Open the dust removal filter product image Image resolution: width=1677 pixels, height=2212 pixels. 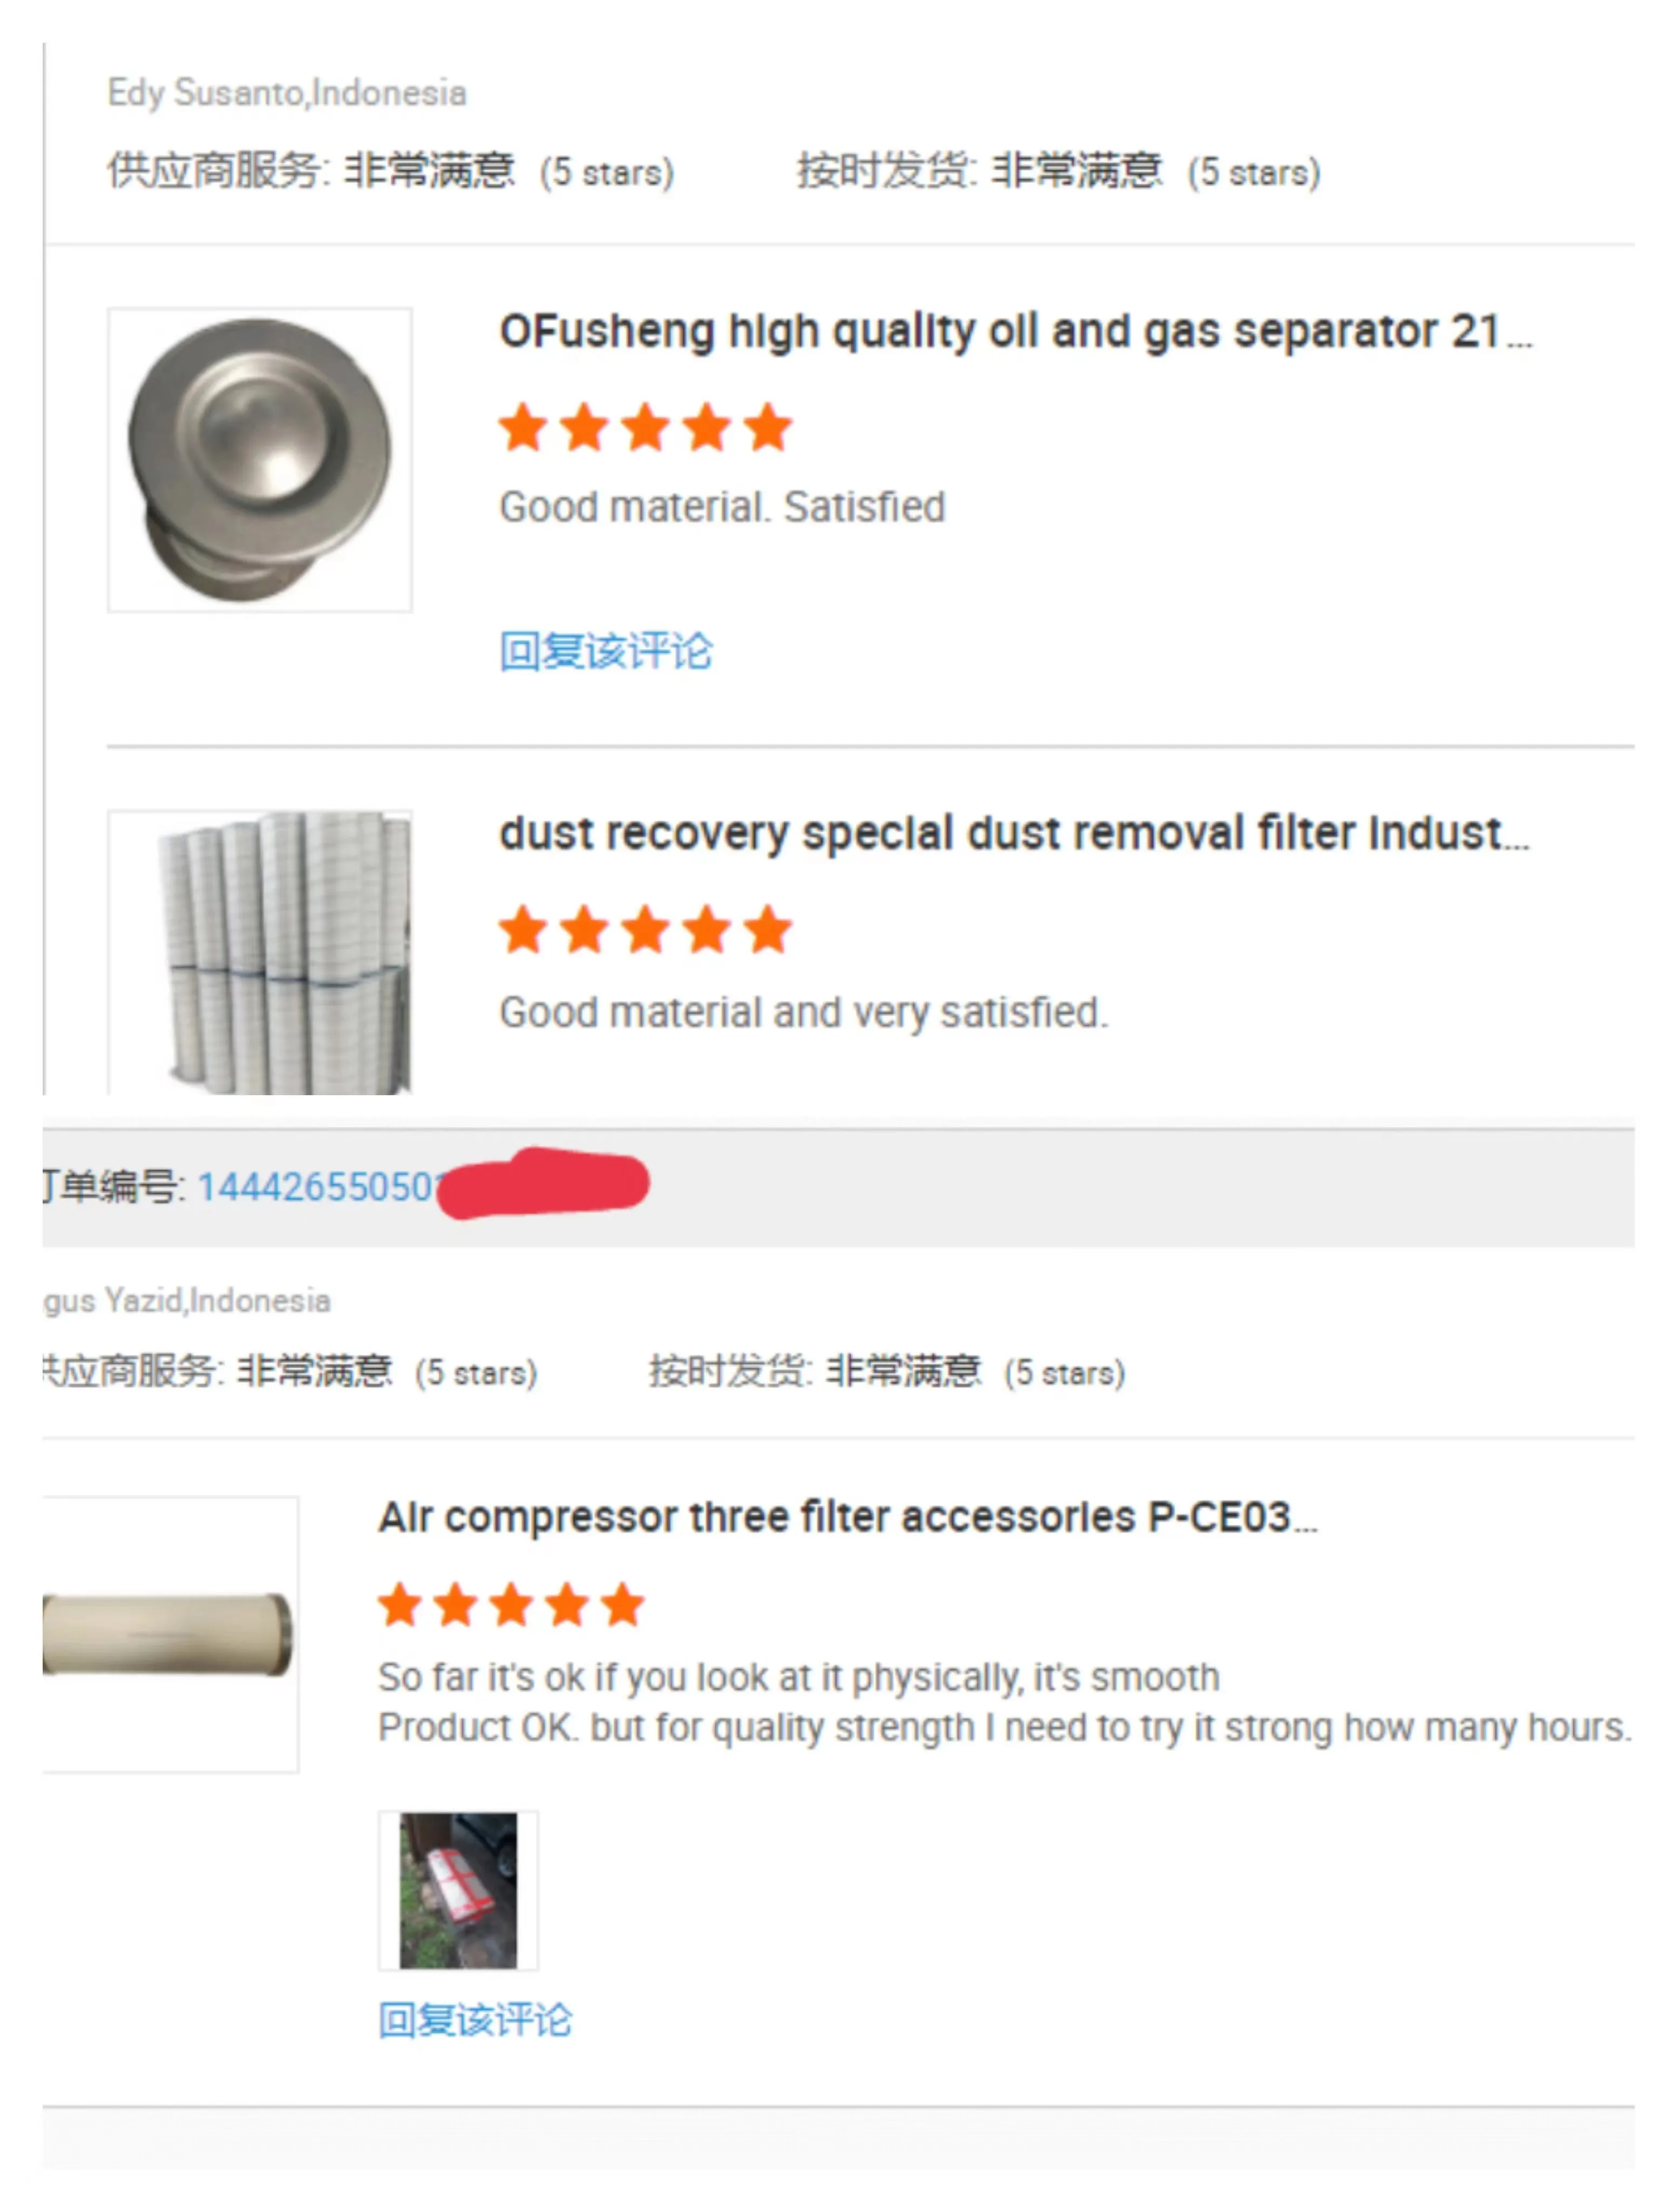pos(259,951)
